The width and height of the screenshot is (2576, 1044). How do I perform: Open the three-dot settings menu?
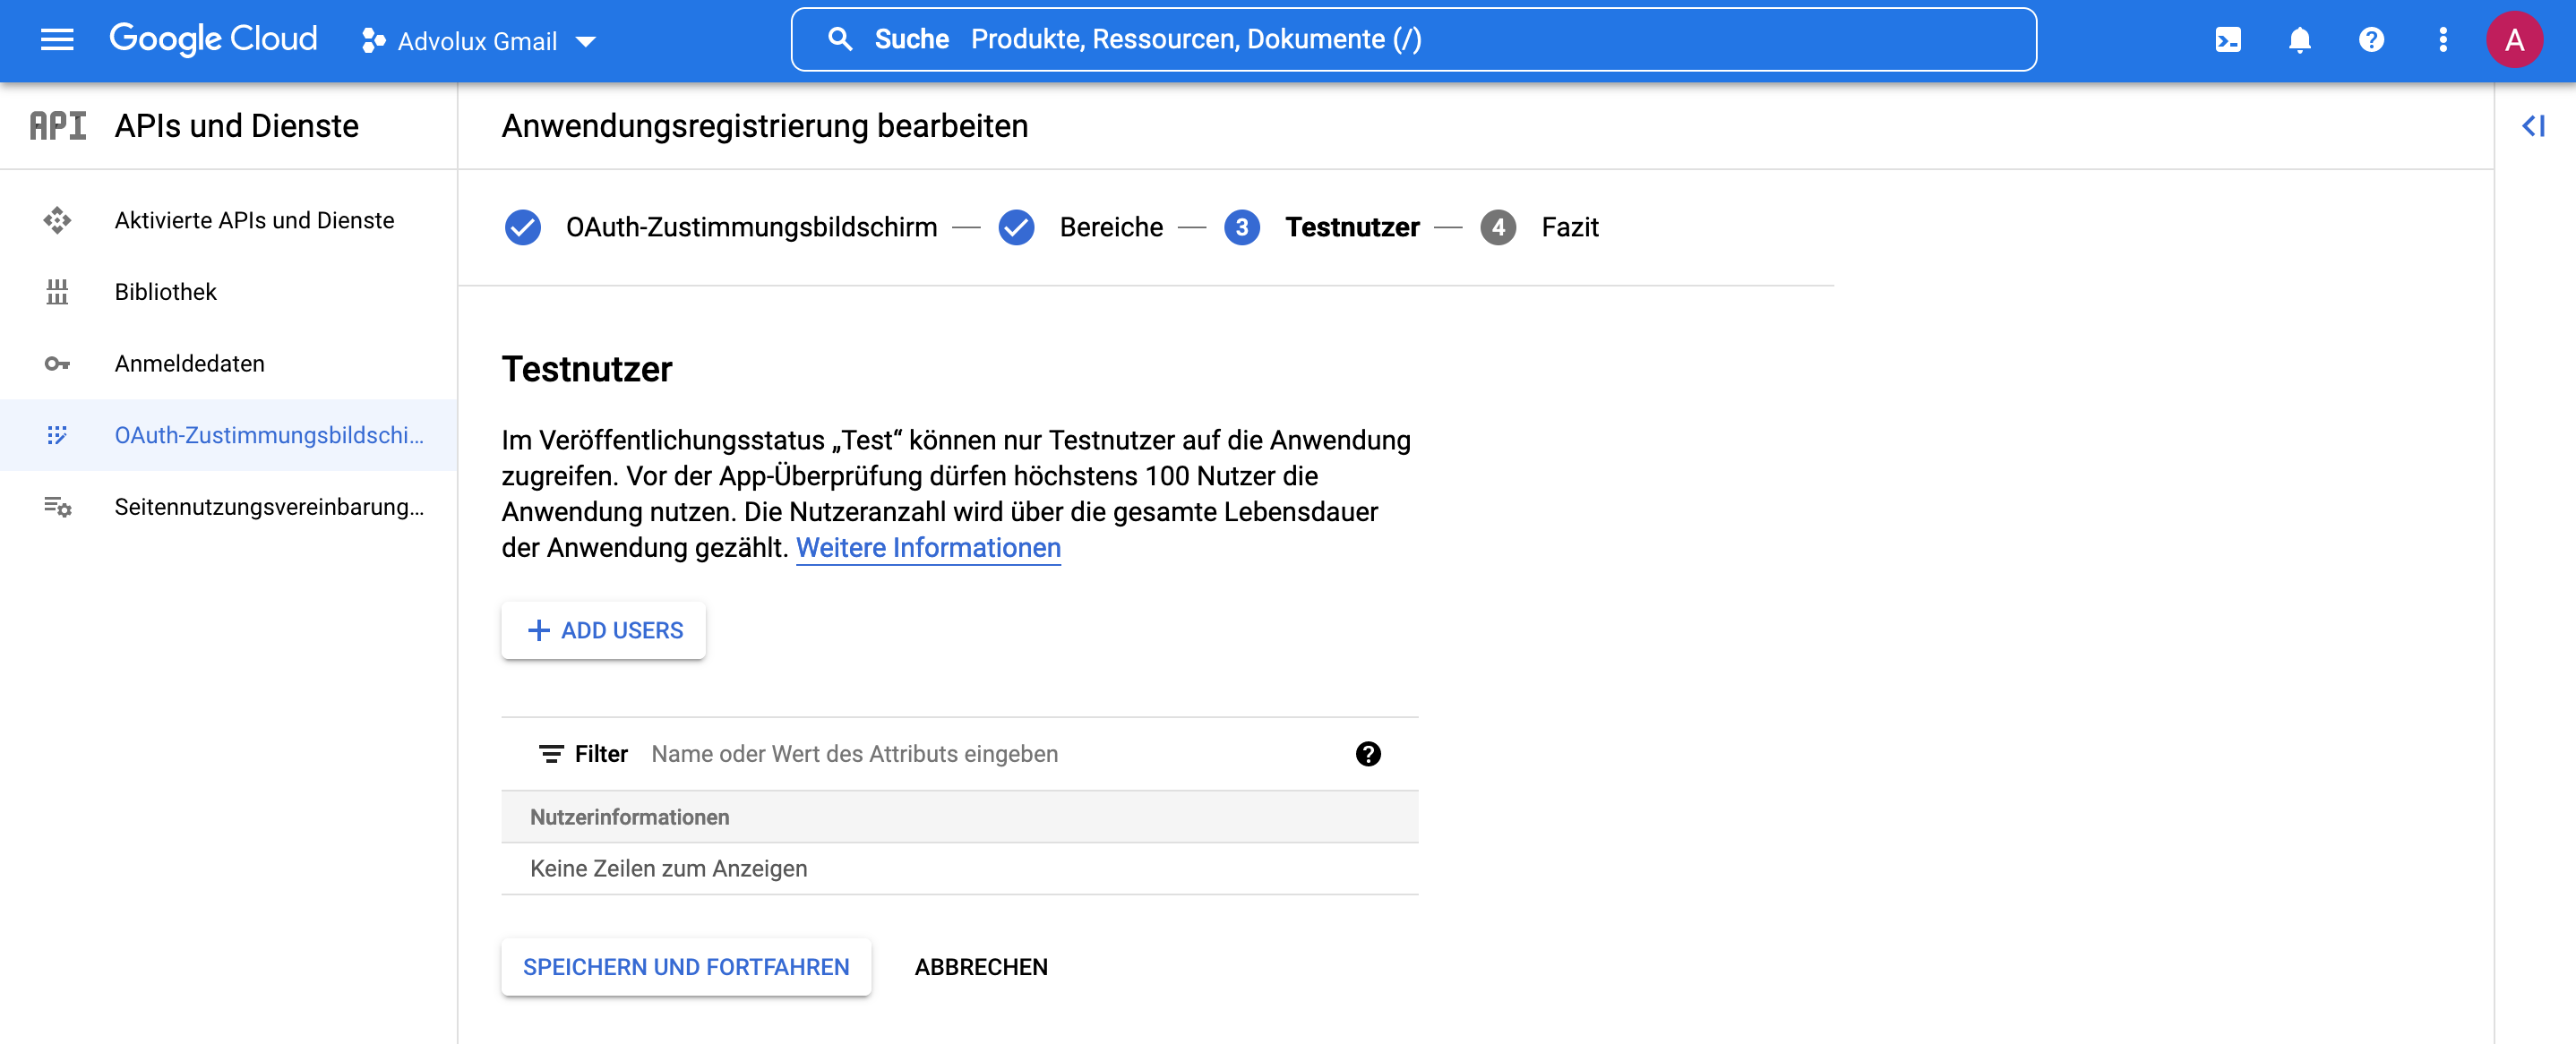pyautogui.click(x=2443, y=40)
